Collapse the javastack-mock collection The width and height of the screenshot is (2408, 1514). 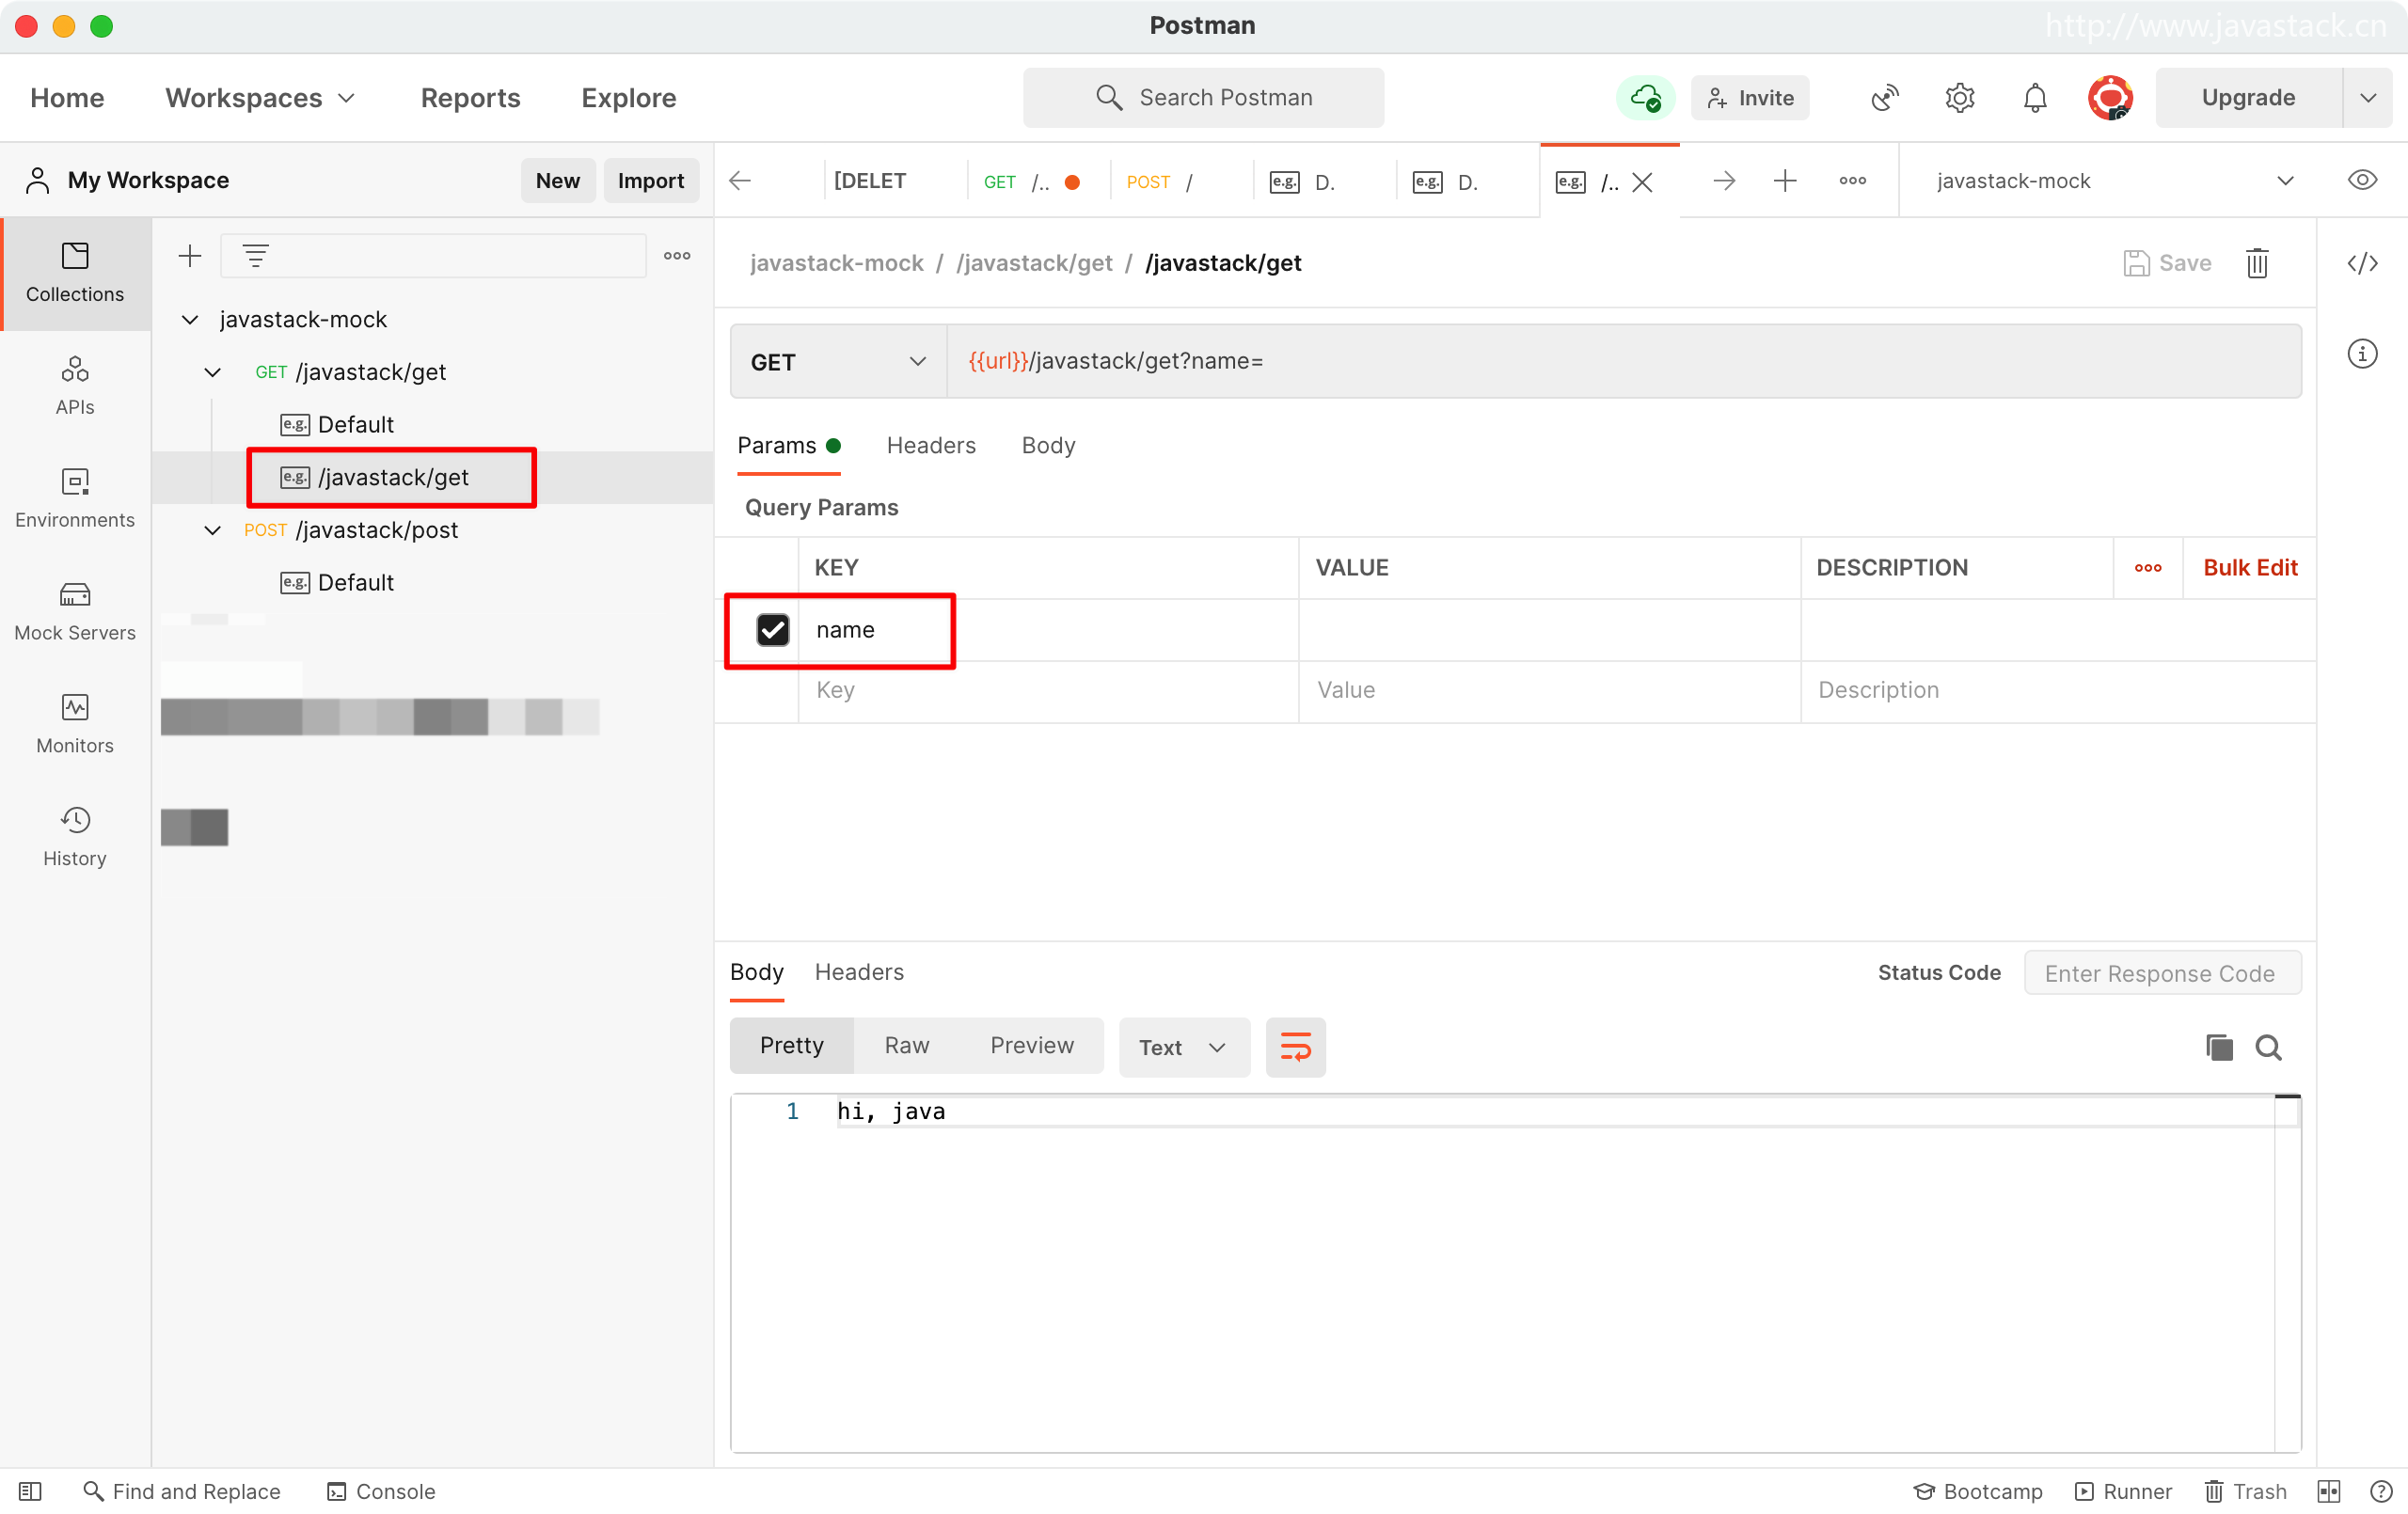tap(190, 320)
